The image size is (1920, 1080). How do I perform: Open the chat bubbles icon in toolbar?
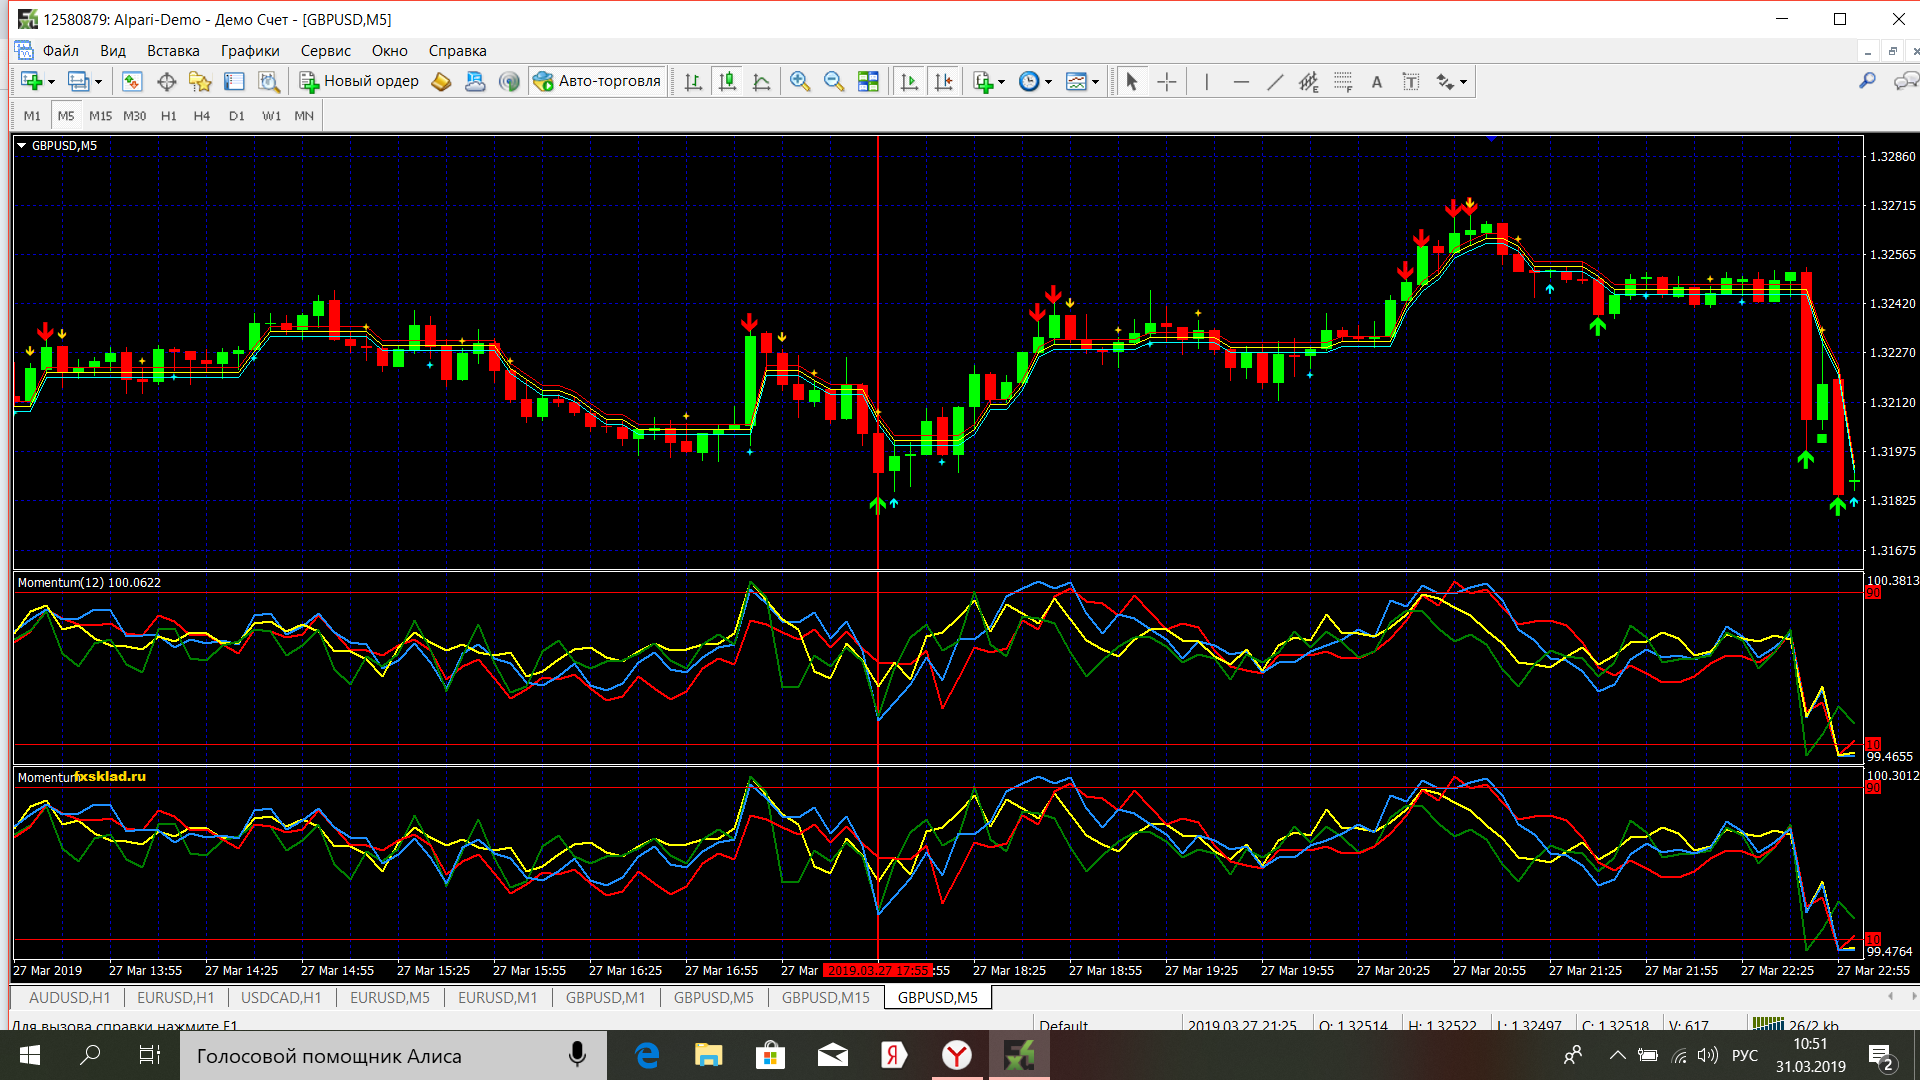coord(1906,81)
